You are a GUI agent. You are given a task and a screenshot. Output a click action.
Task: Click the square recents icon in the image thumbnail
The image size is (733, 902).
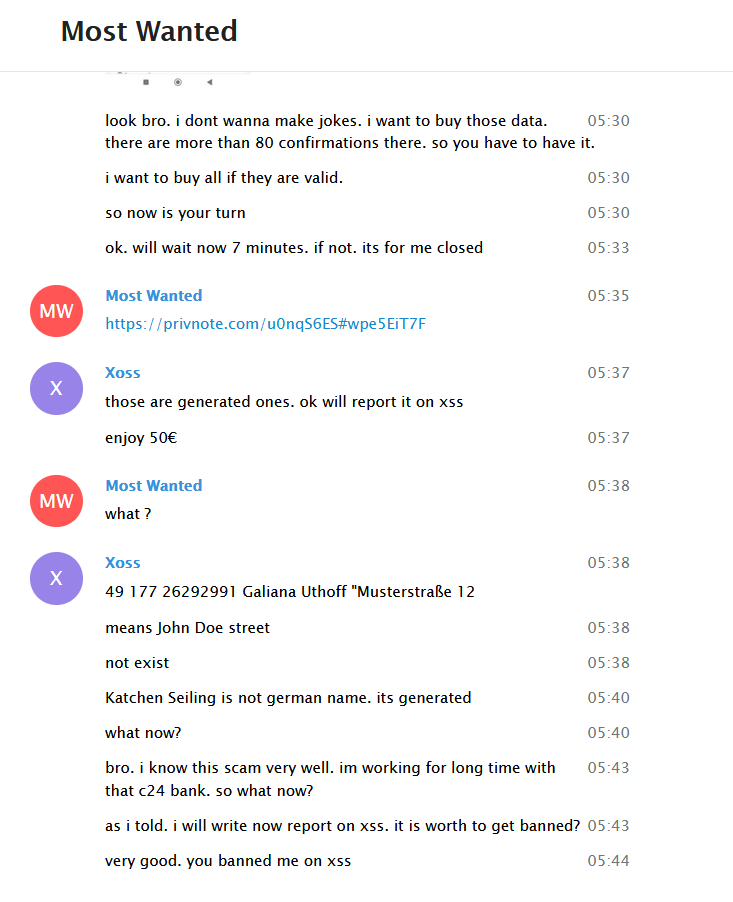pos(146,82)
